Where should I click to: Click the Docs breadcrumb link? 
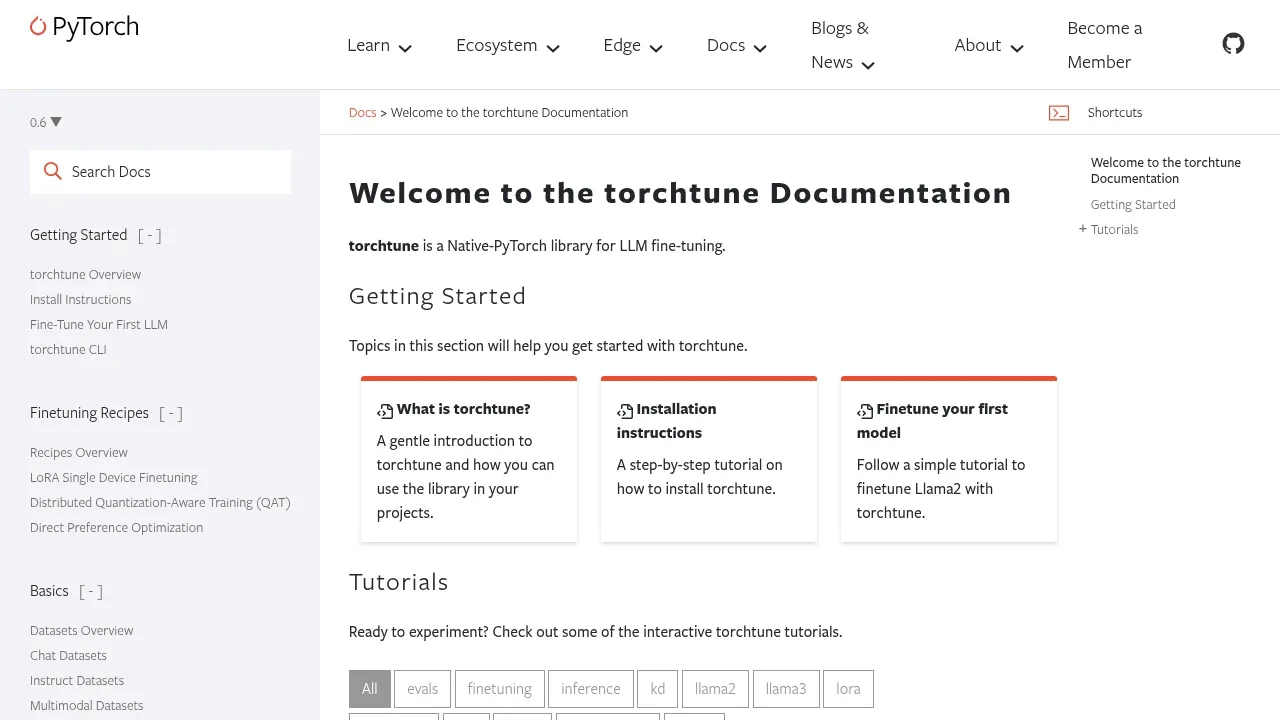tap(362, 112)
